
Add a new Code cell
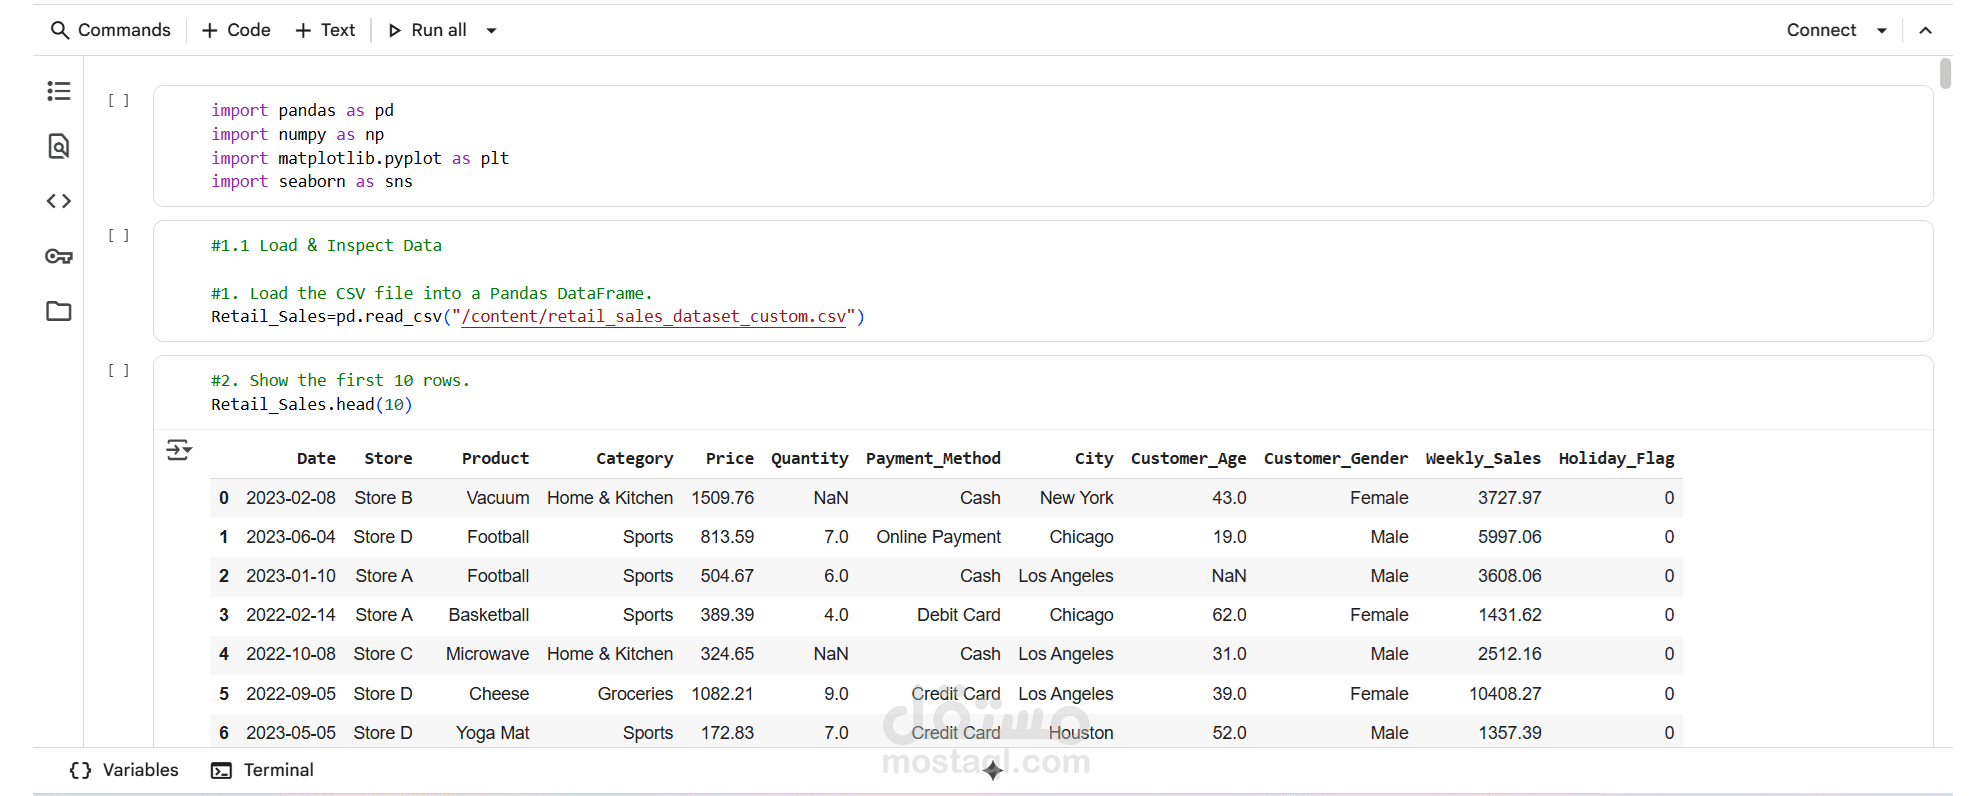tap(236, 30)
